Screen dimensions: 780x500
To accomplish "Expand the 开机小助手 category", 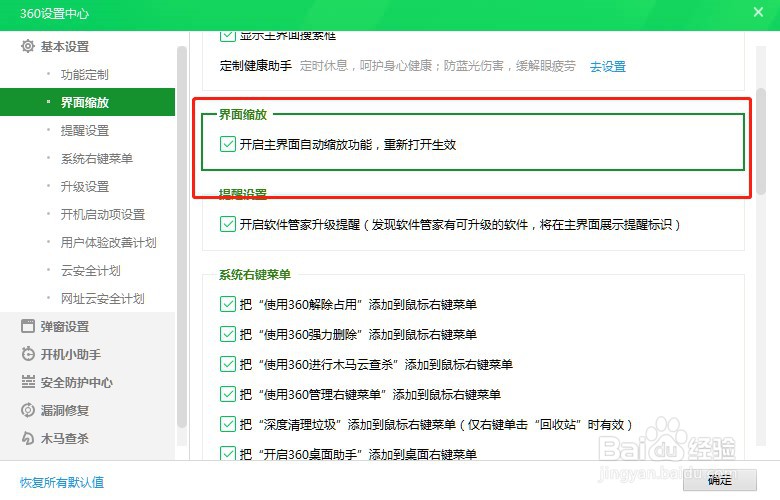I will [71, 354].
